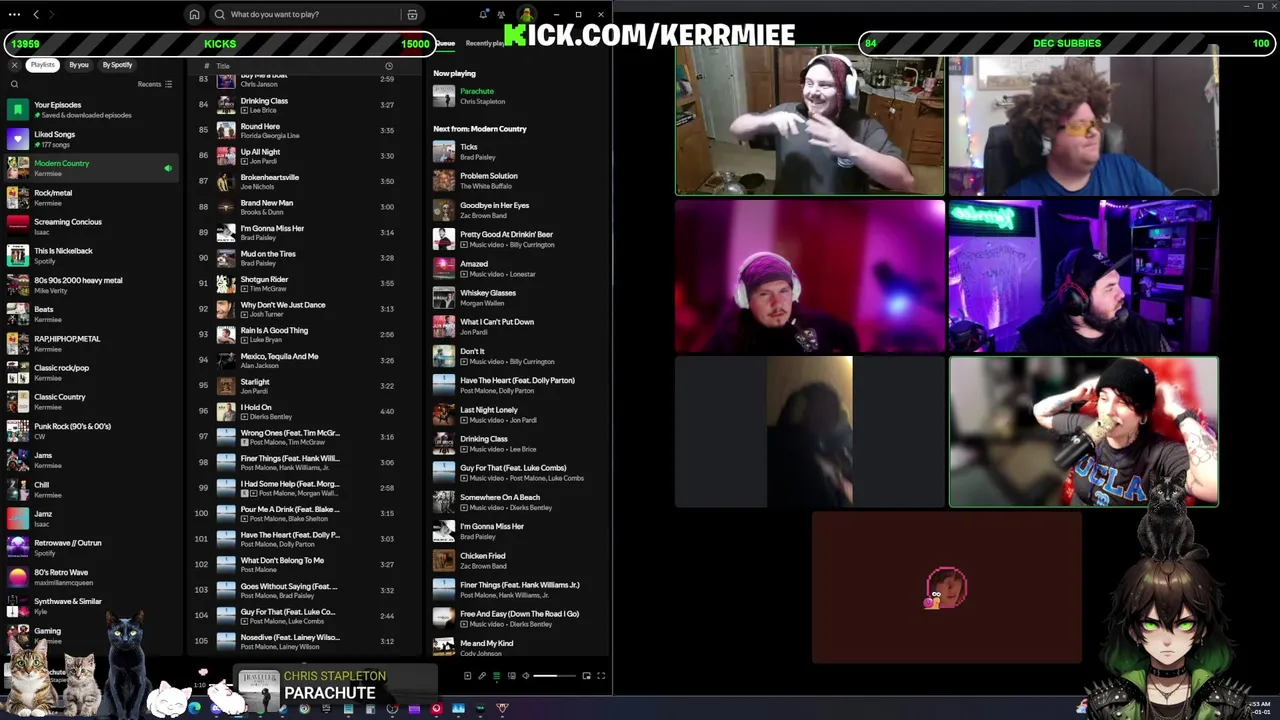Toggle the Queue icon in player bar

click(x=496, y=676)
